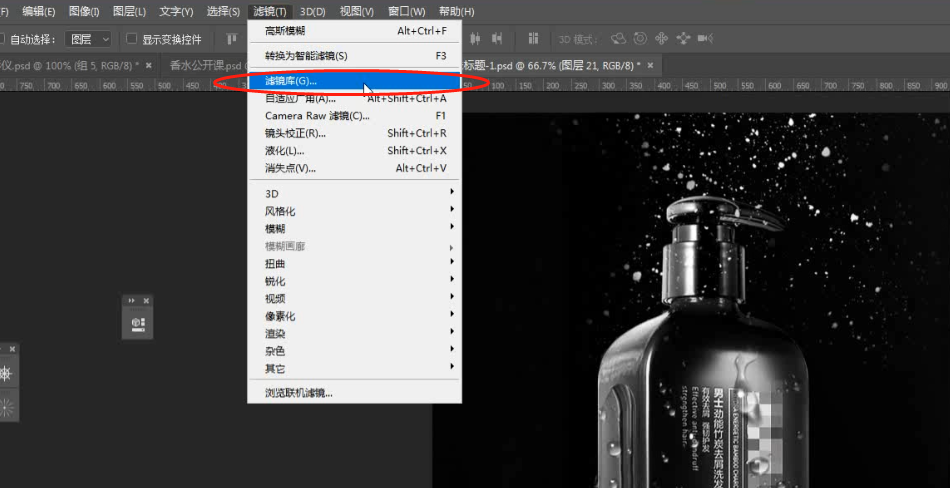Close the small floating 3D panel
The height and width of the screenshot is (488, 950).
pyautogui.click(x=146, y=301)
